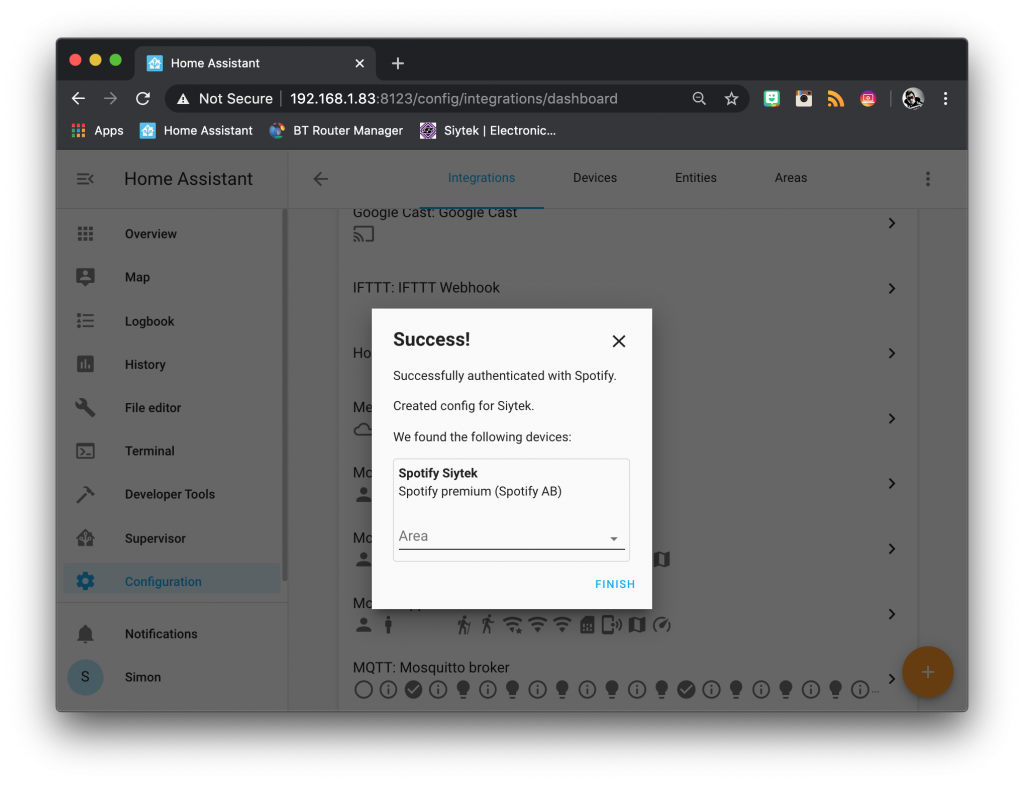The height and width of the screenshot is (786, 1024).
Task: Open the Home Assistant bookmark
Action: click(x=196, y=131)
